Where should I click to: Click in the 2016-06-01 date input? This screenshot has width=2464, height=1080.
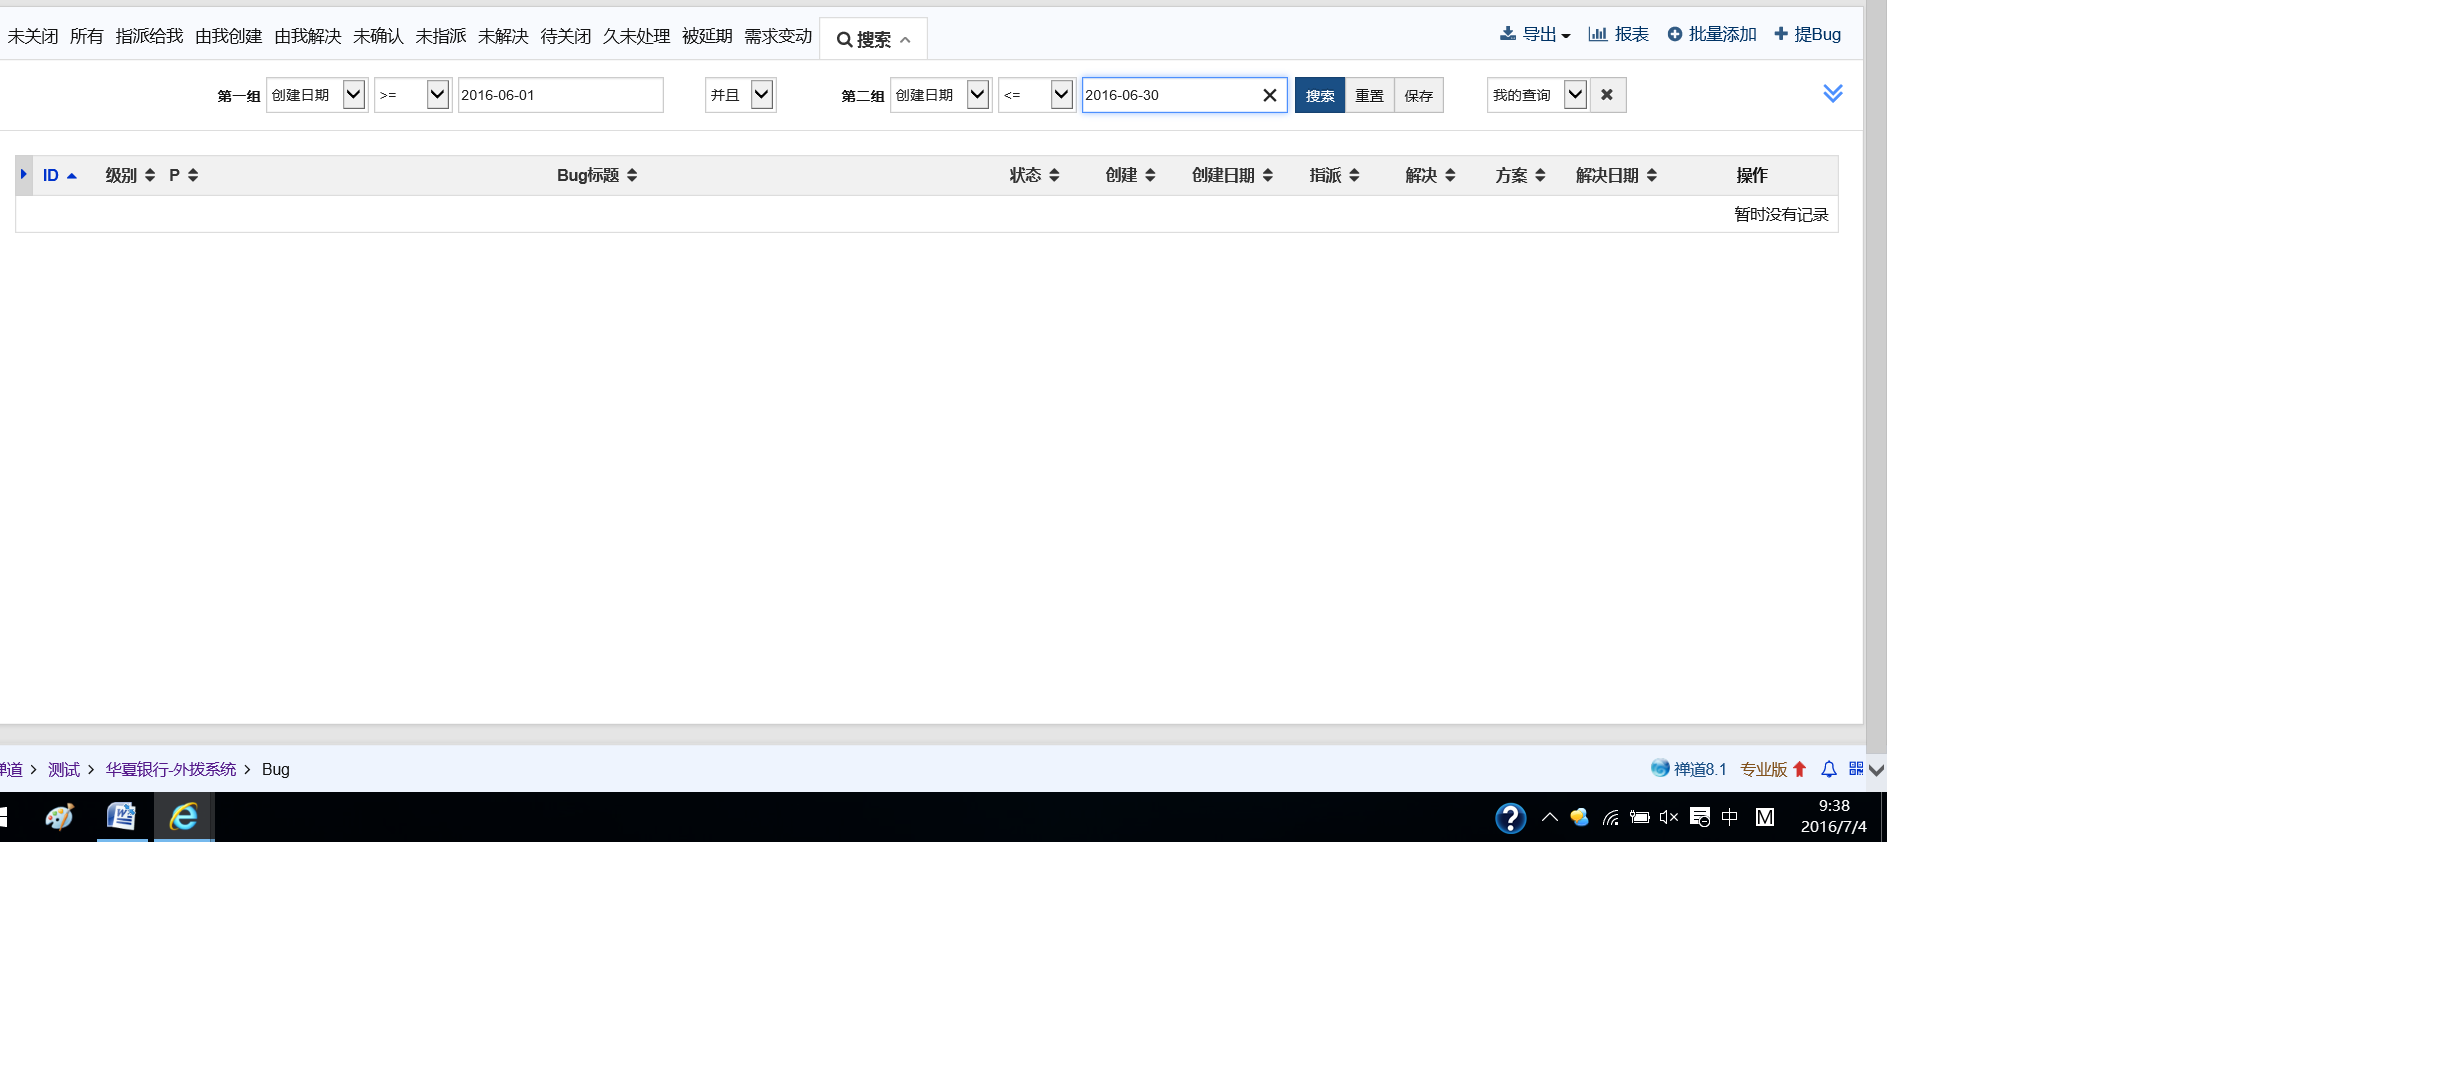click(559, 95)
